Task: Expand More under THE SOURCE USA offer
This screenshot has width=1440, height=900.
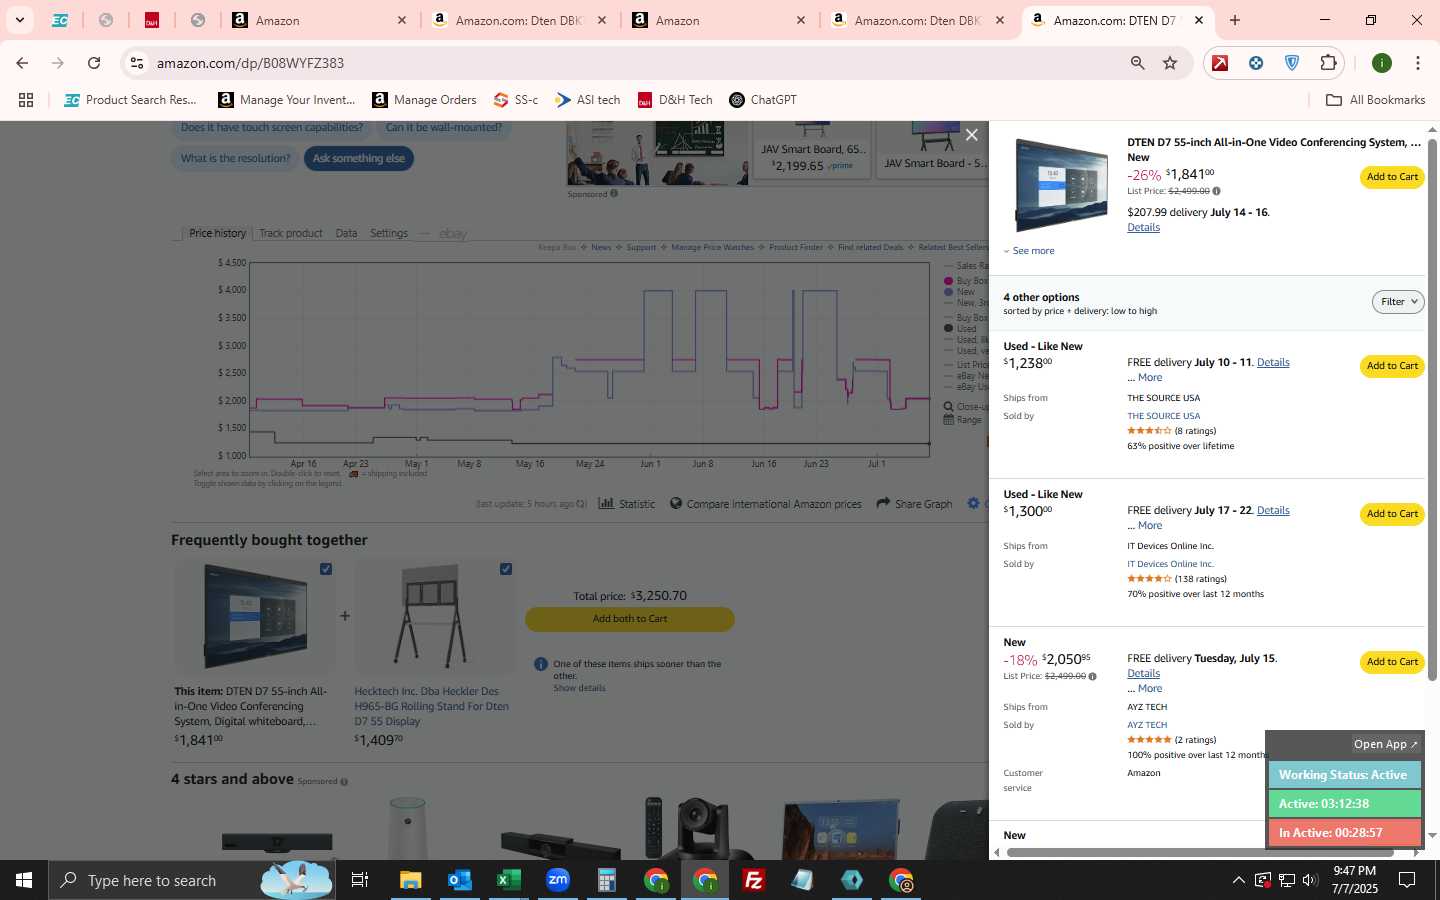Action: 1150,378
